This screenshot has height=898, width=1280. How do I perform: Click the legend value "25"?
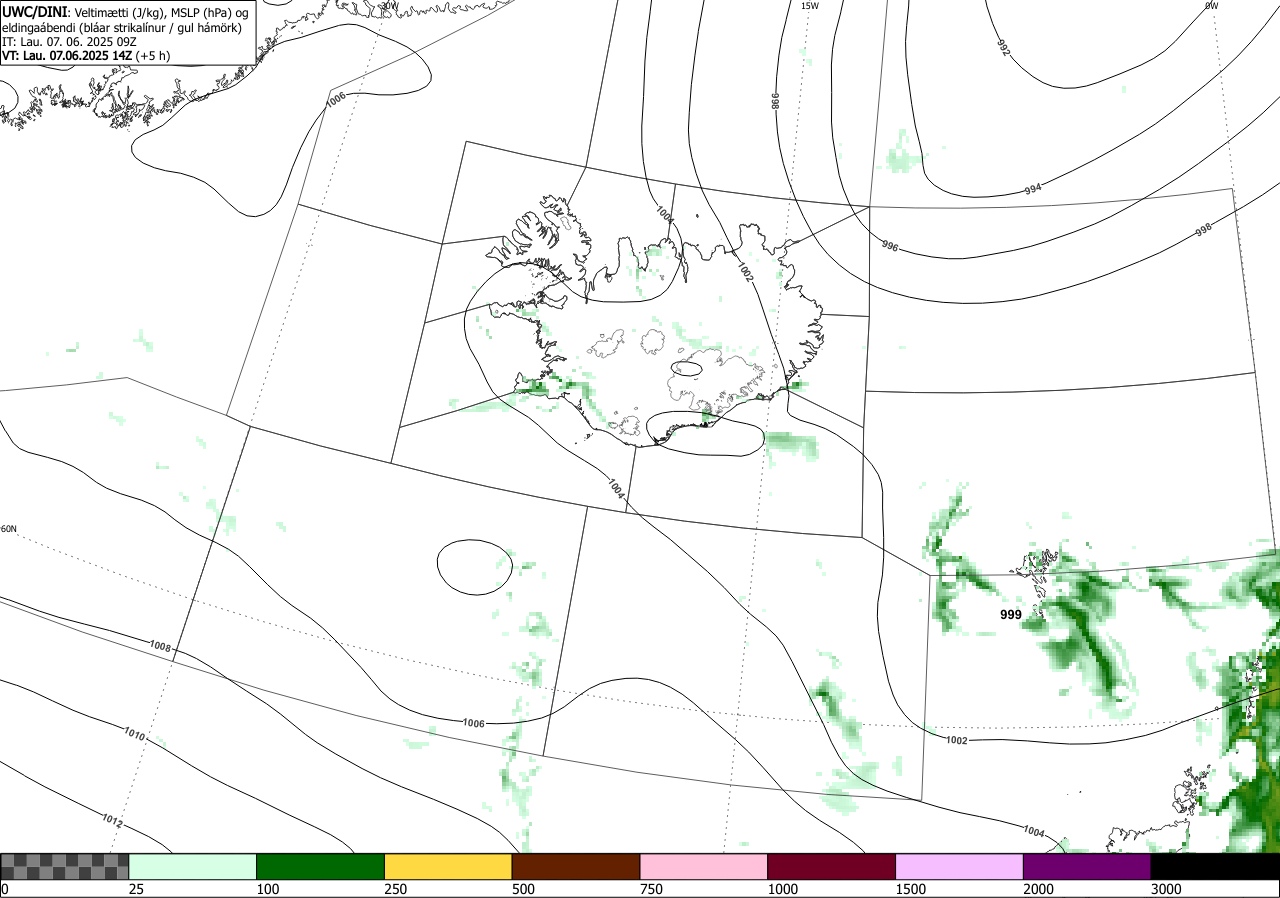click(137, 889)
